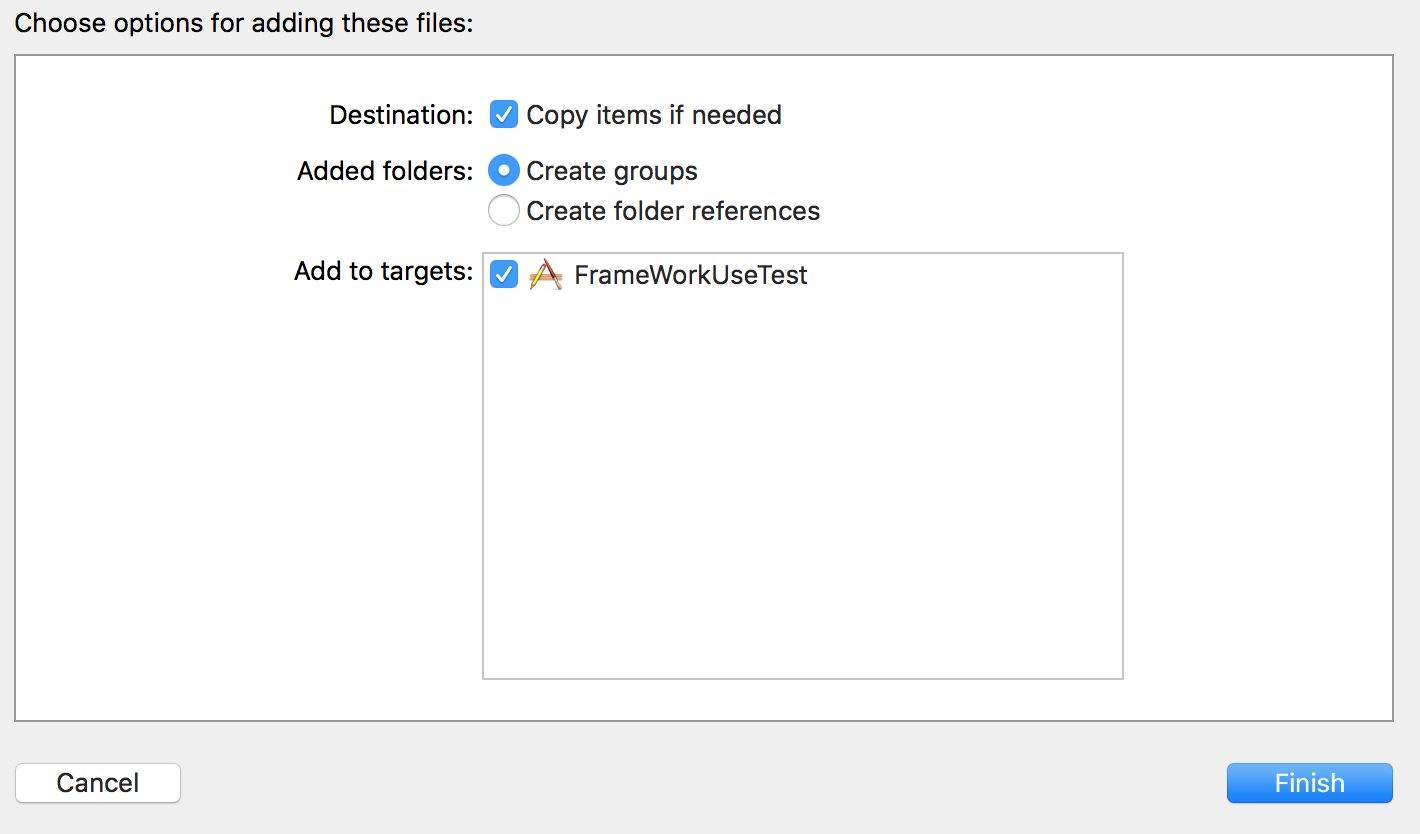The image size is (1420, 834).
Task: Click empty space inside the targets list
Action: pyautogui.click(x=802, y=480)
